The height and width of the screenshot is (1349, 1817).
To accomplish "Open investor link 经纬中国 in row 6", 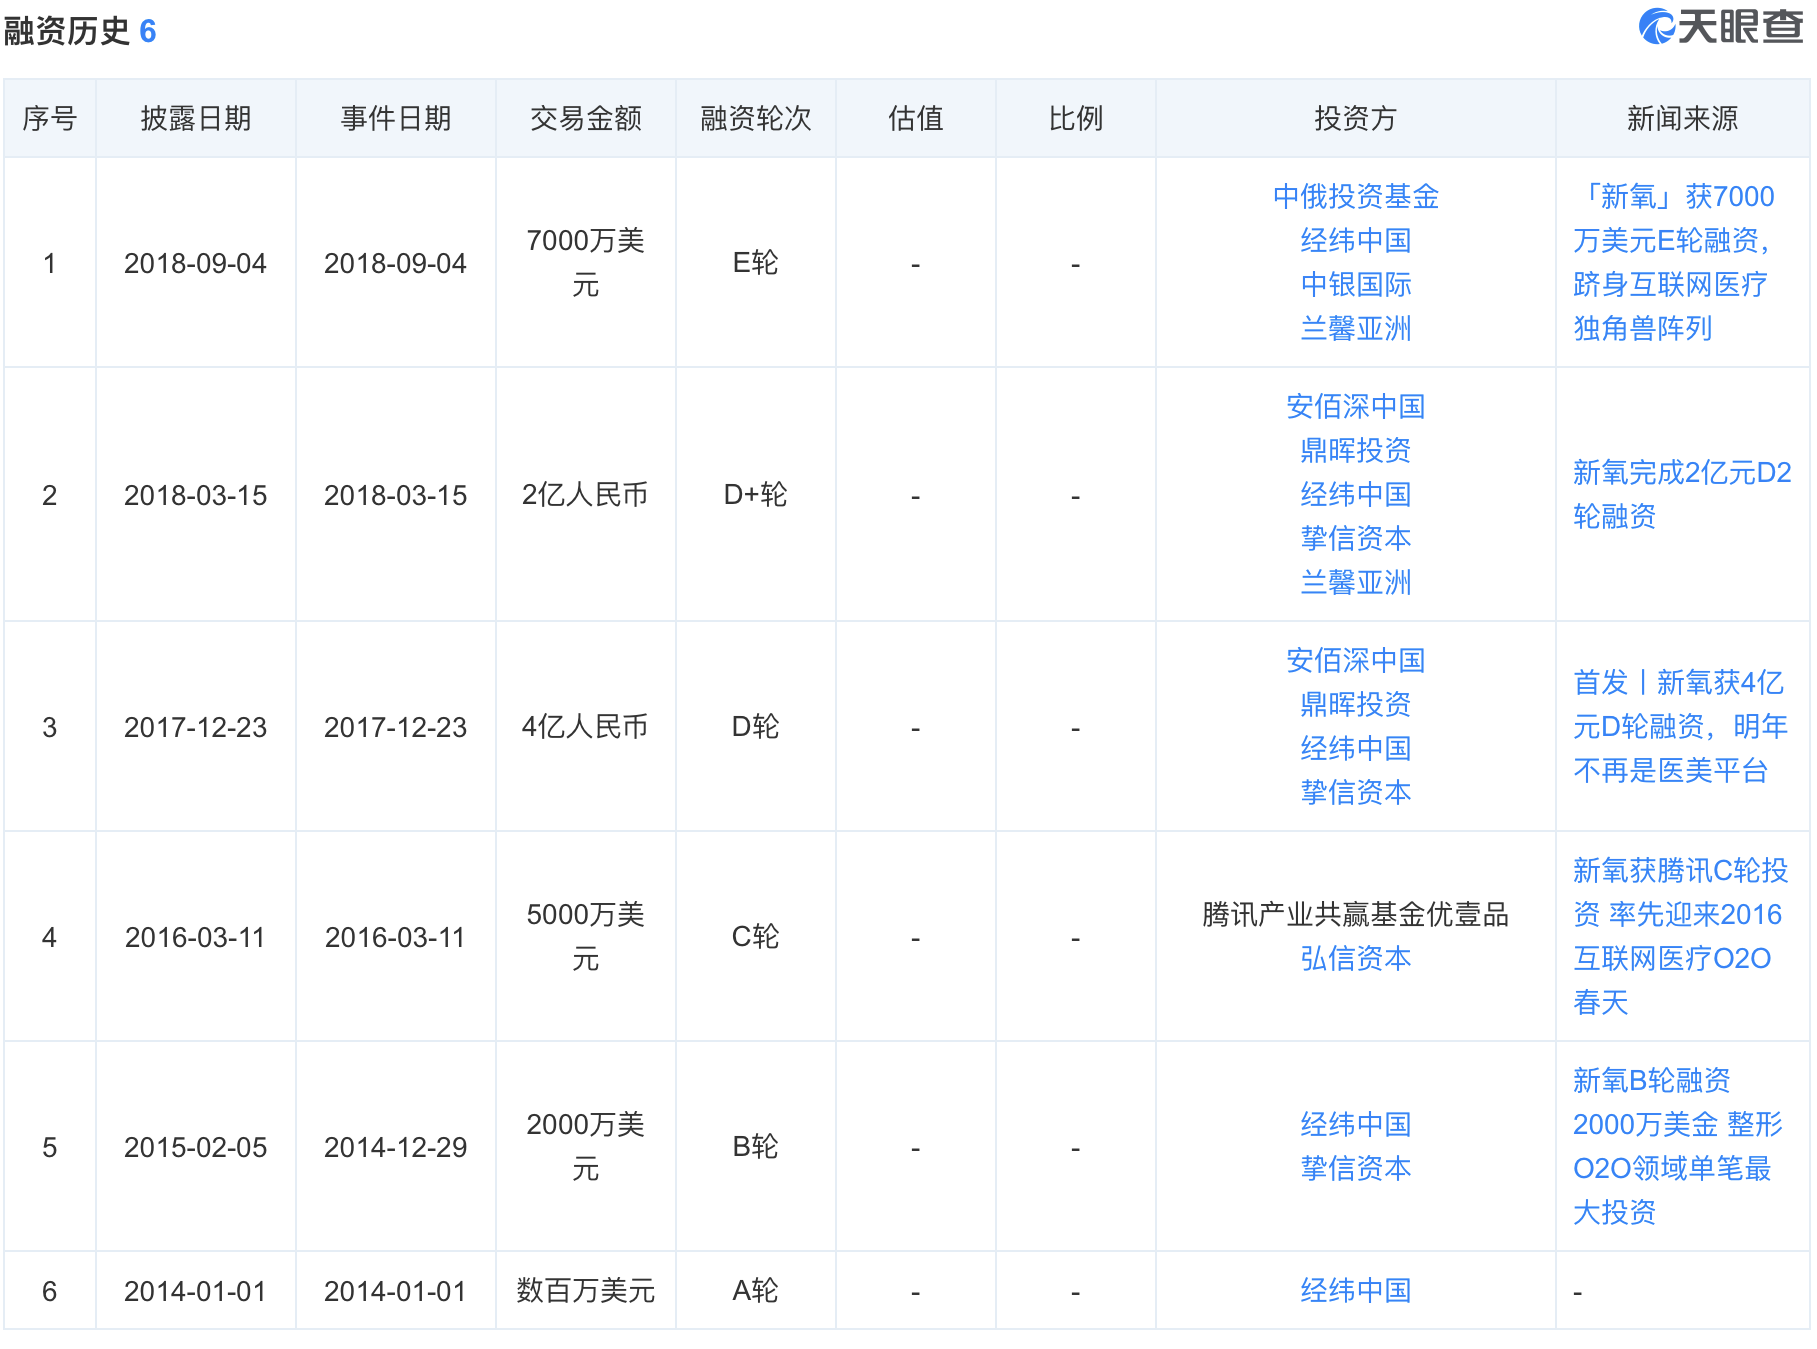I will coord(1355,1290).
